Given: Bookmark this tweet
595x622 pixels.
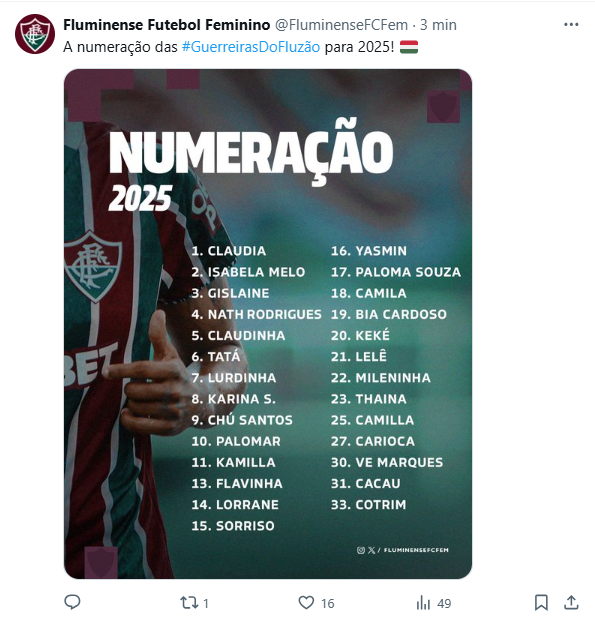Looking at the screenshot, I should coord(541,602).
